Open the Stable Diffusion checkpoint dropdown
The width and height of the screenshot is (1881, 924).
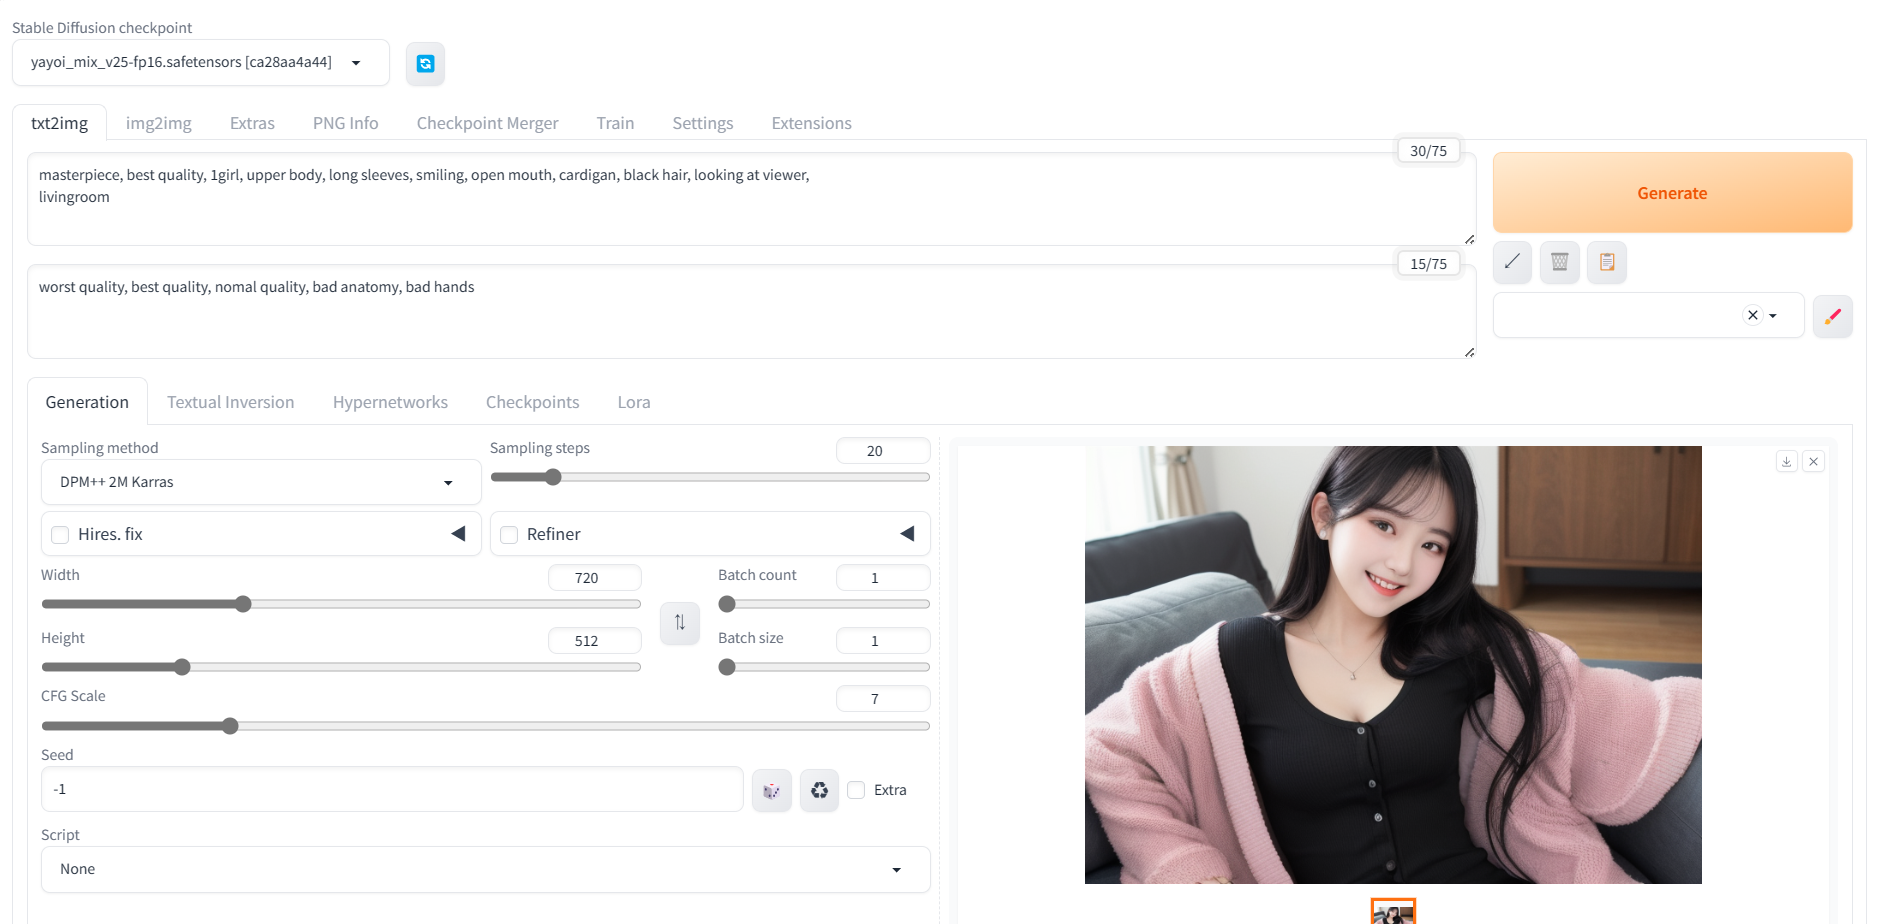(x=201, y=62)
